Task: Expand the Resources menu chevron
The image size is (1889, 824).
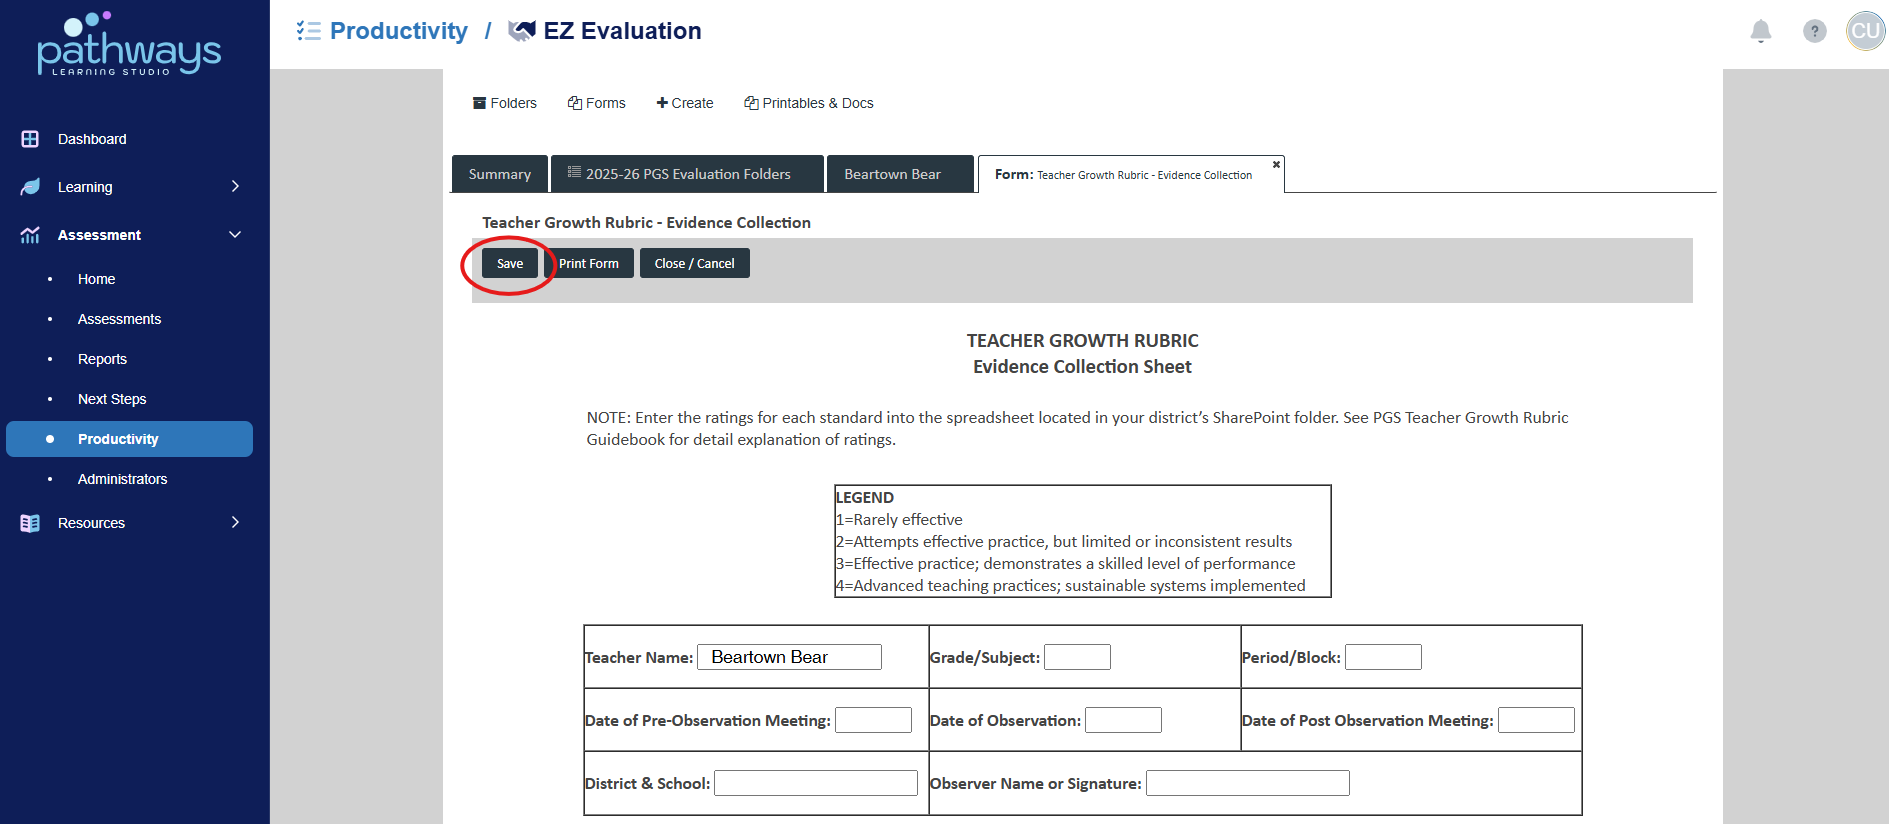Action: tap(235, 522)
